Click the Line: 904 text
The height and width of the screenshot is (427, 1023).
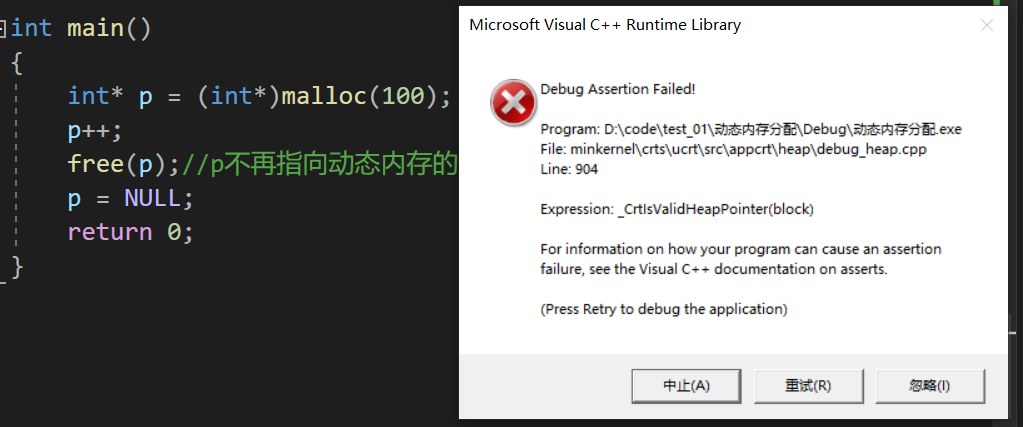[569, 169]
